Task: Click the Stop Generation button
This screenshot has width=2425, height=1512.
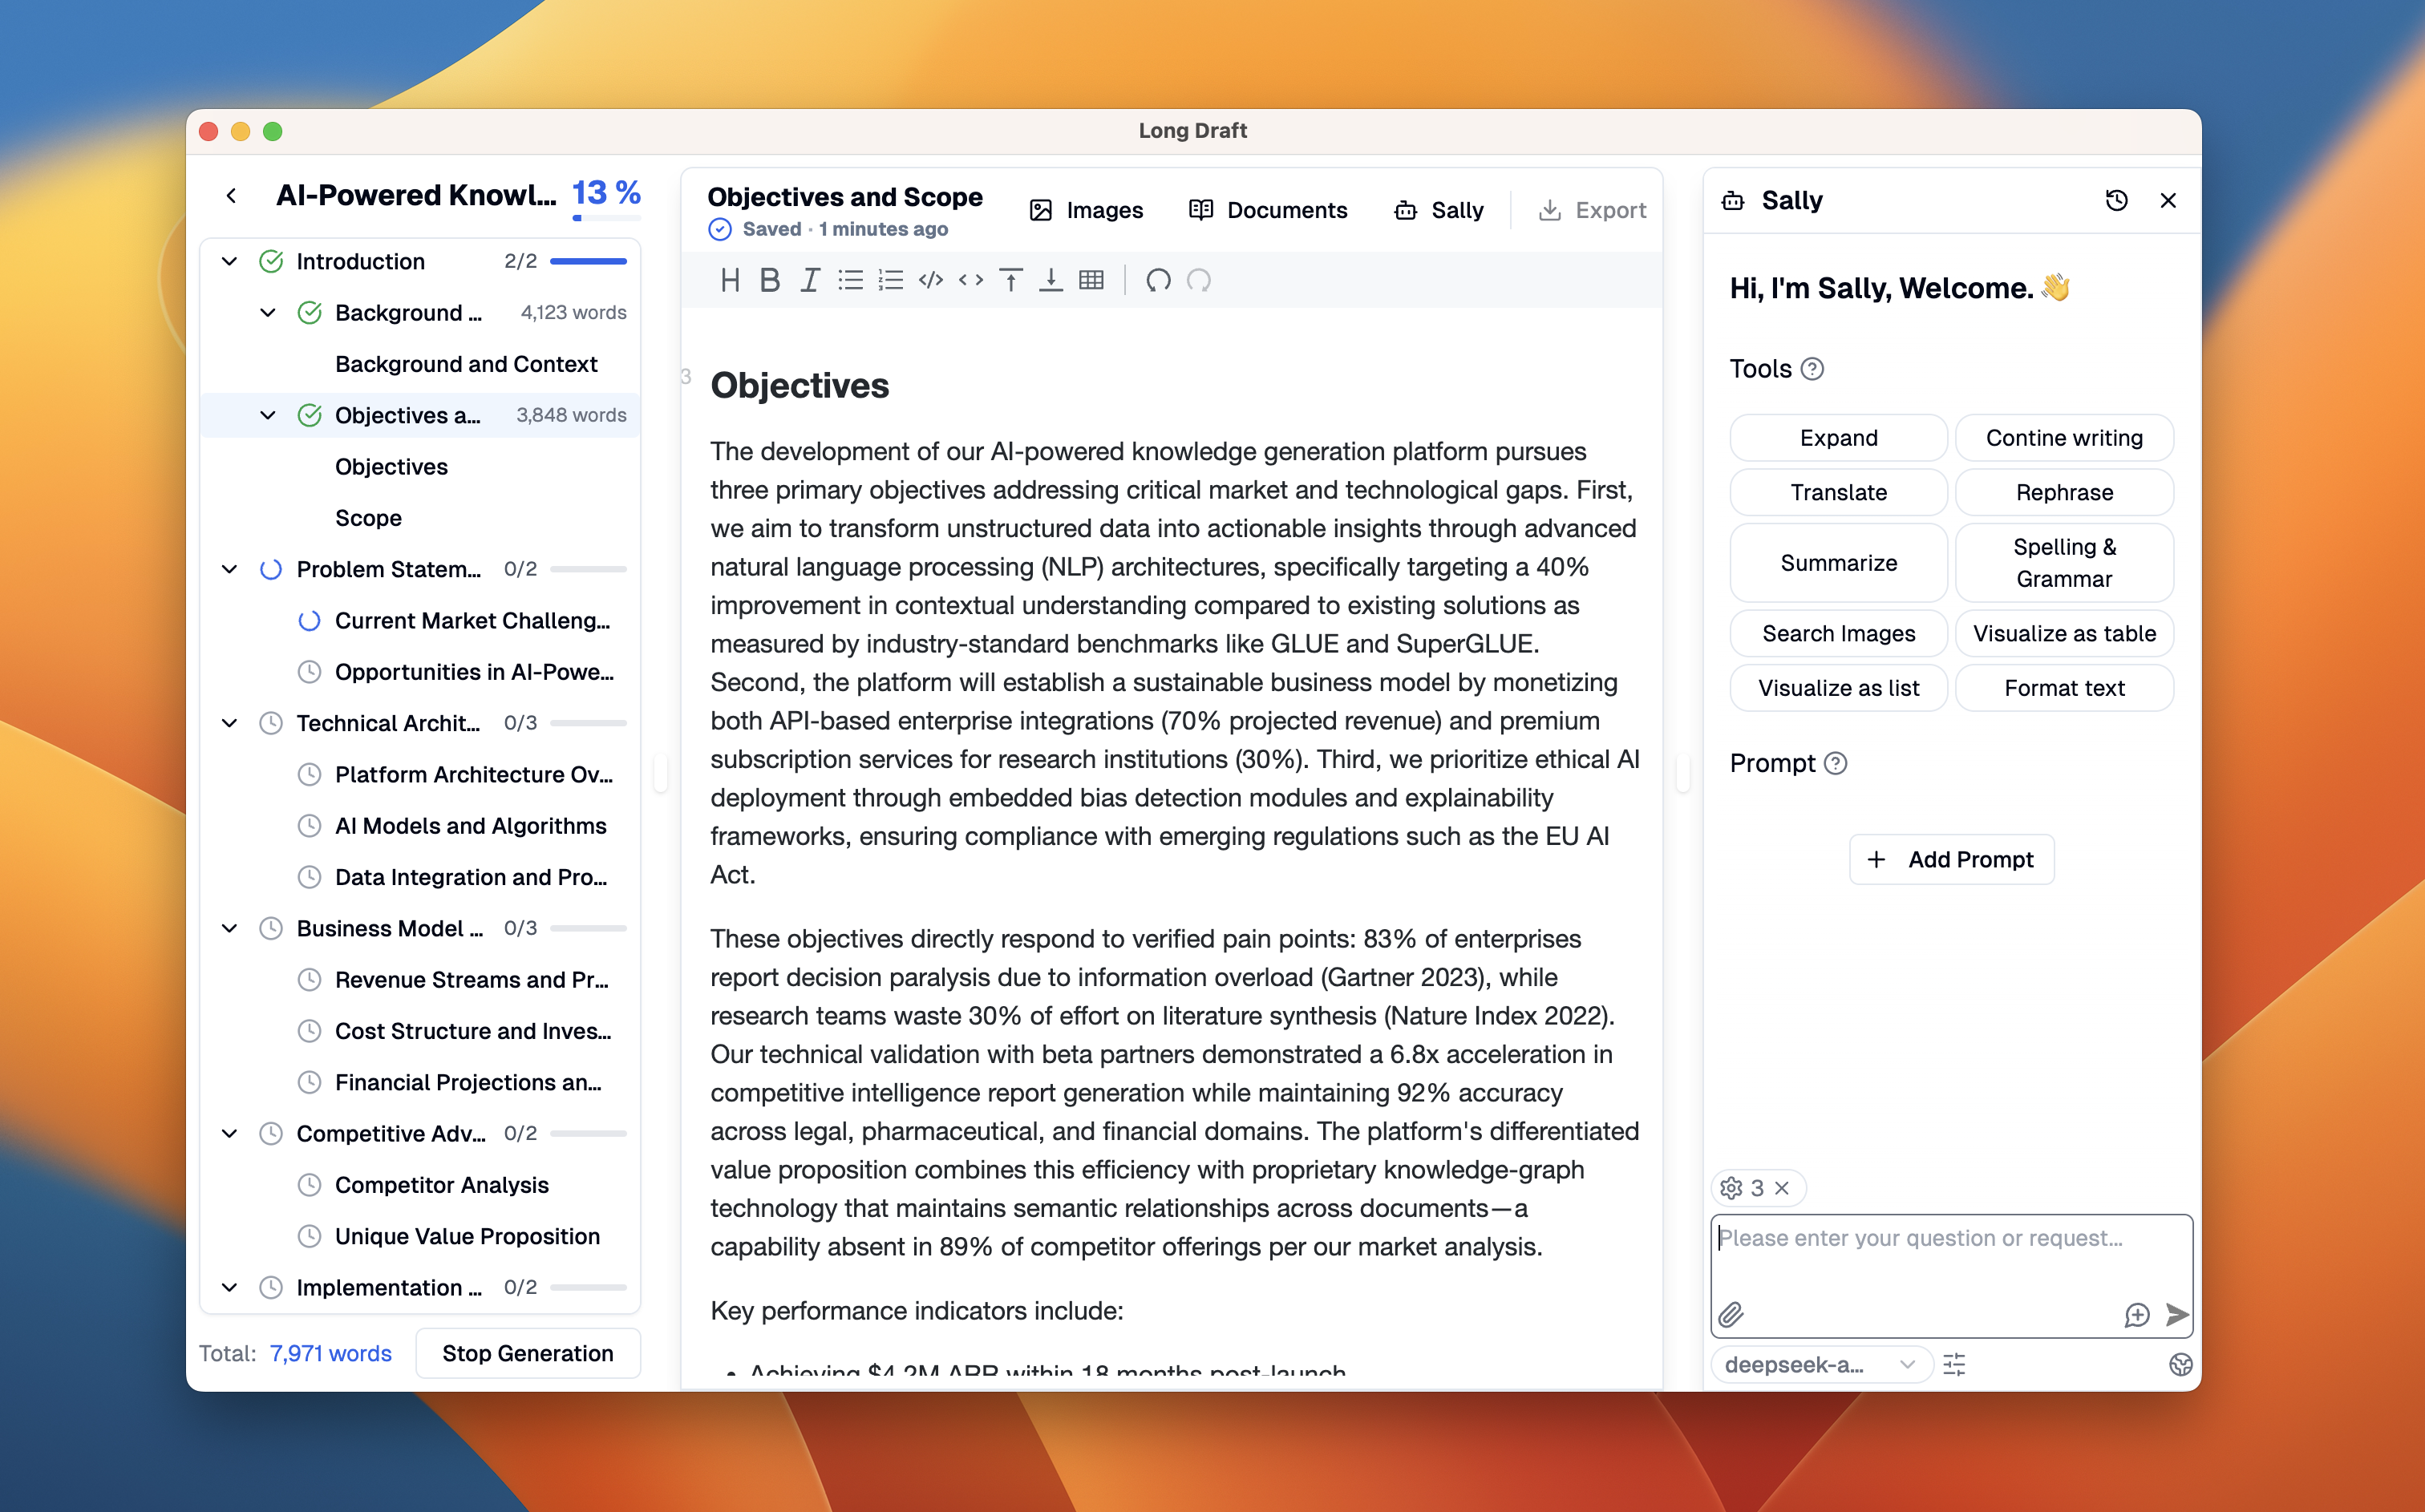Action: (527, 1352)
